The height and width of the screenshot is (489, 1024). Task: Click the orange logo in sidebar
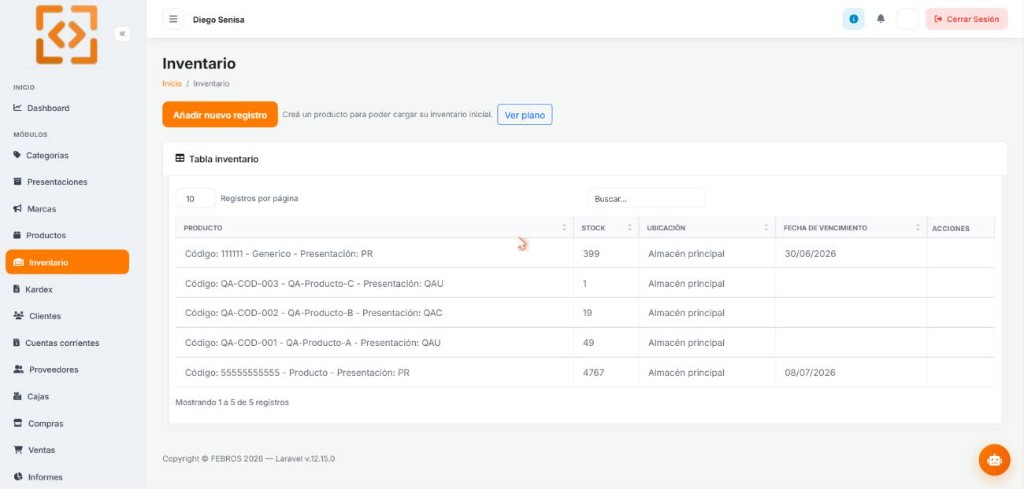pos(67,35)
